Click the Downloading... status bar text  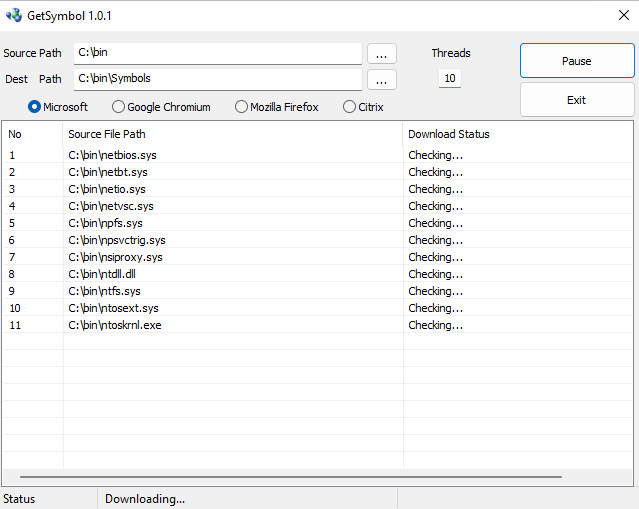tap(145, 499)
